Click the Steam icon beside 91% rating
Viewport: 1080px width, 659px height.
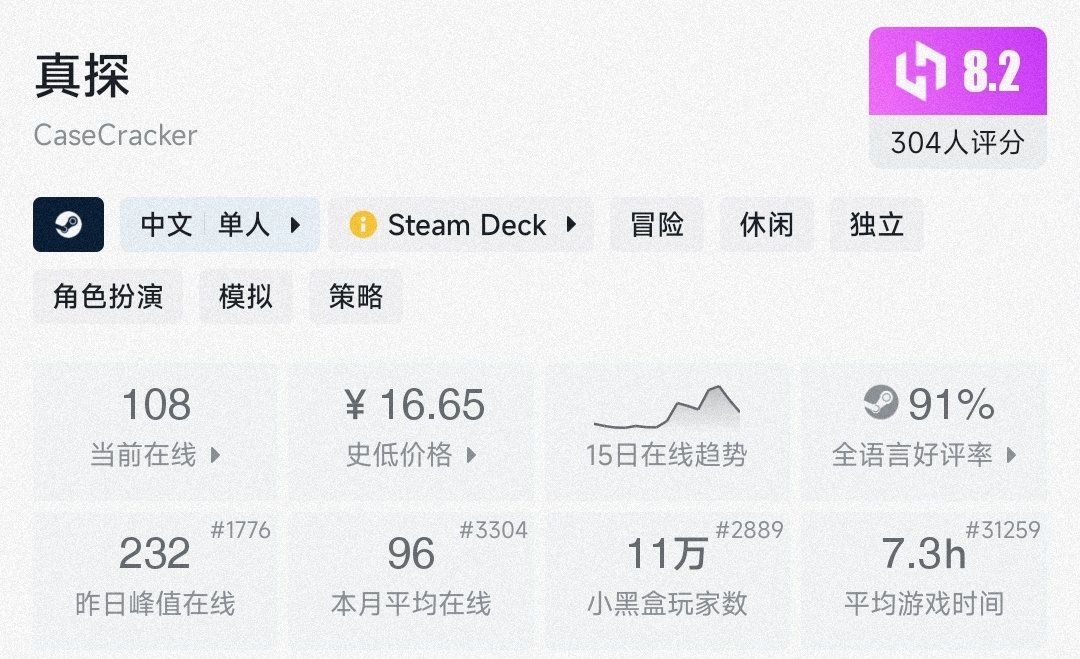point(882,403)
